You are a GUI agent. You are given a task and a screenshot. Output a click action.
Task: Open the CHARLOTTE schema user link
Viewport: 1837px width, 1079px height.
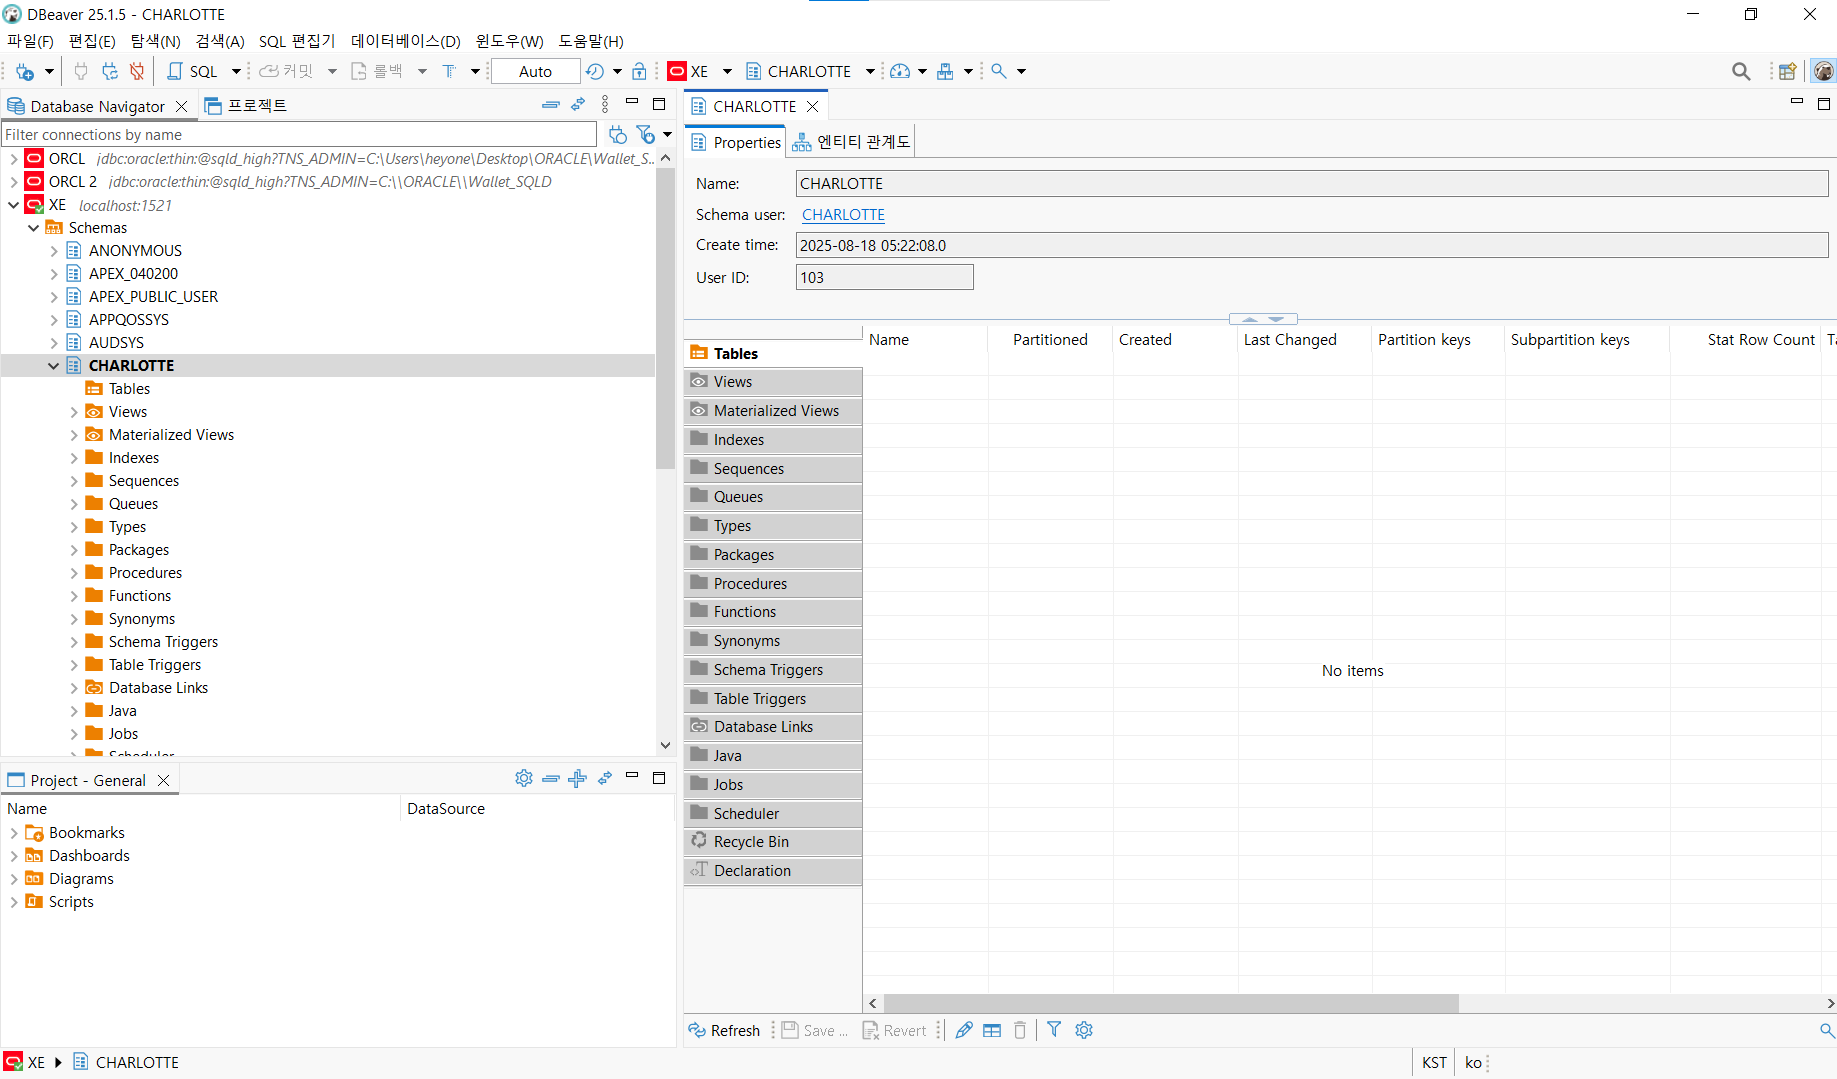coord(843,215)
